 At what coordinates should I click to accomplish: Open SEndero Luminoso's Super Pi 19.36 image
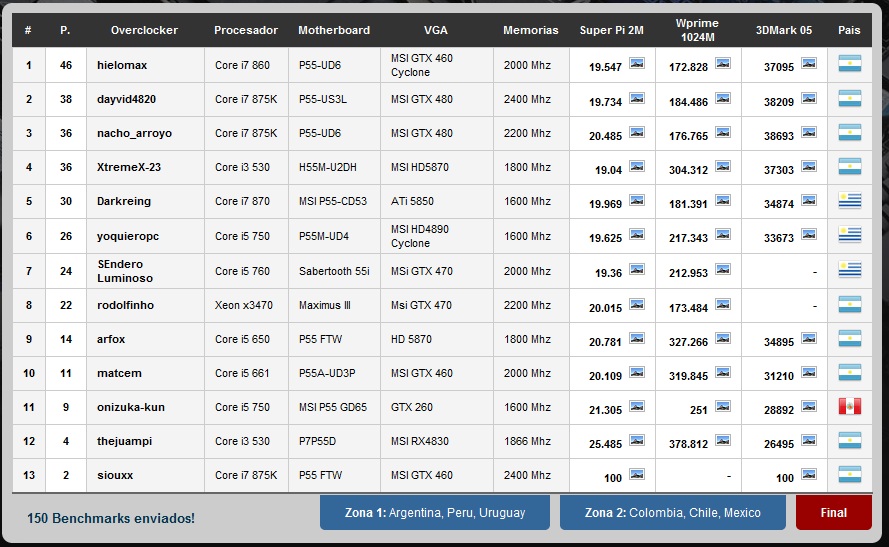(637, 270)
